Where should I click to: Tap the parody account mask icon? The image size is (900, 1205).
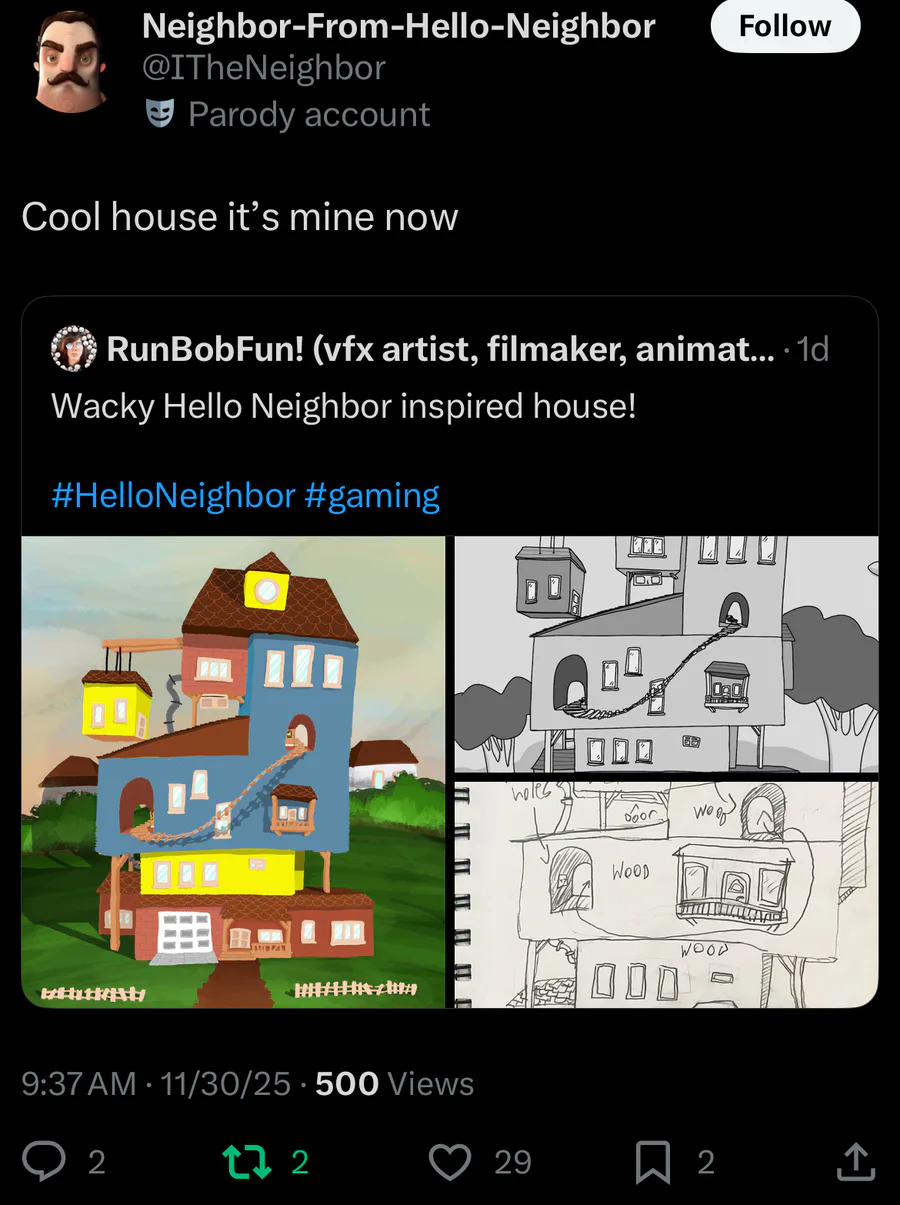160,114
